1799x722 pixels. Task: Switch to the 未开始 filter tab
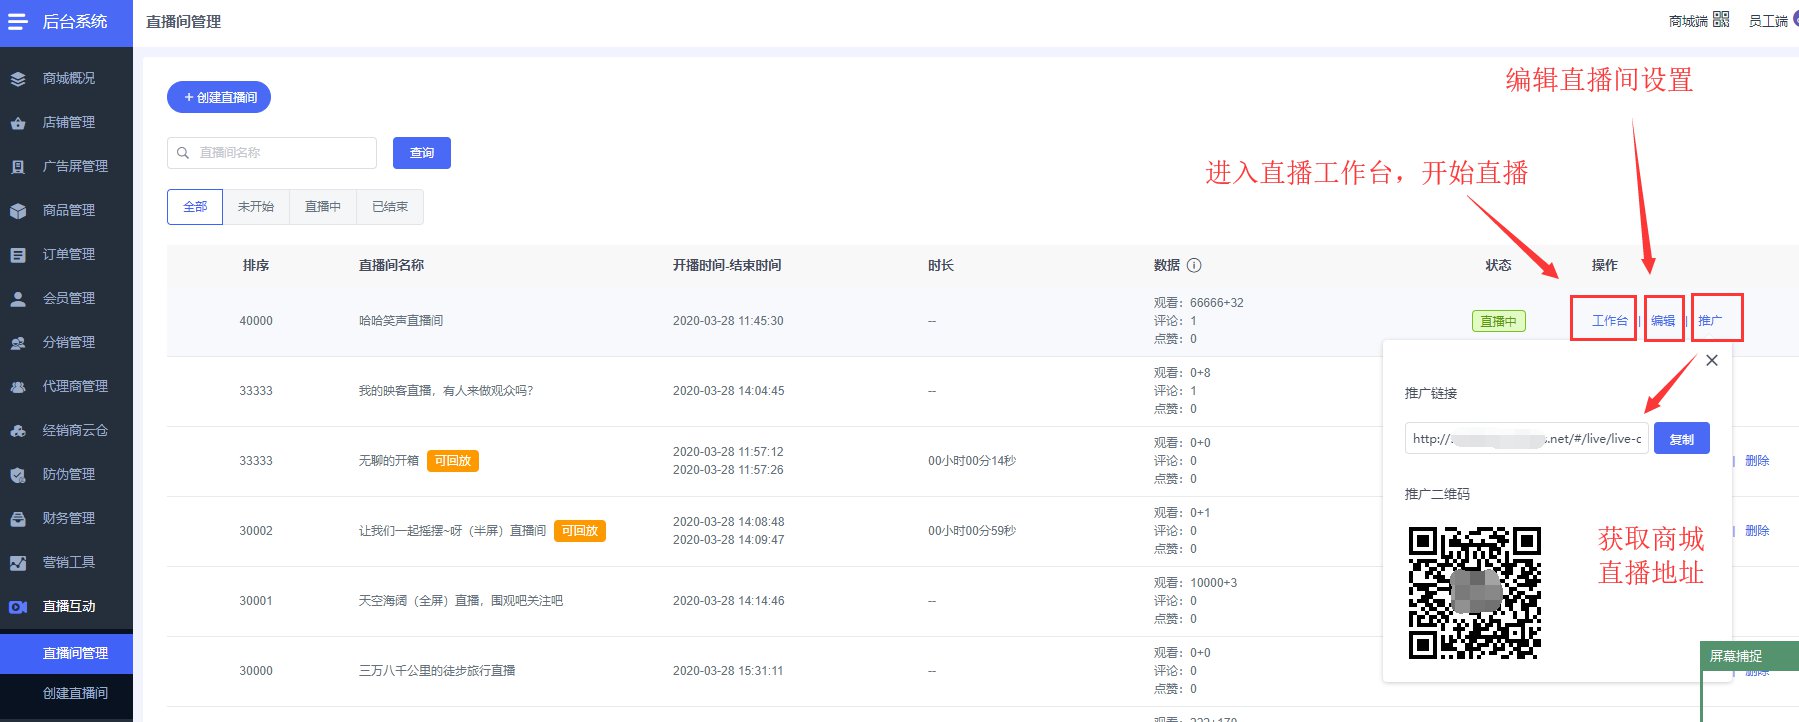tap(256, 207)
